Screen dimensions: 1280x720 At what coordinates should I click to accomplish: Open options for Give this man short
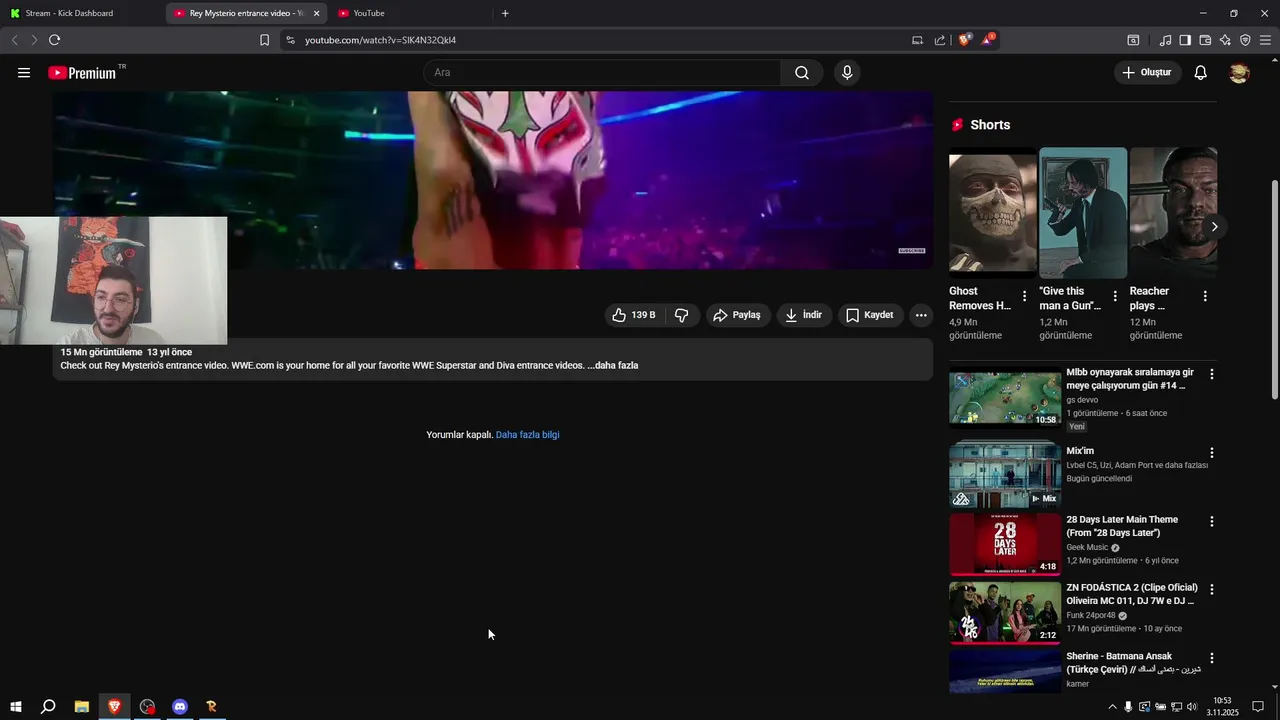(x=1115, y=296)
